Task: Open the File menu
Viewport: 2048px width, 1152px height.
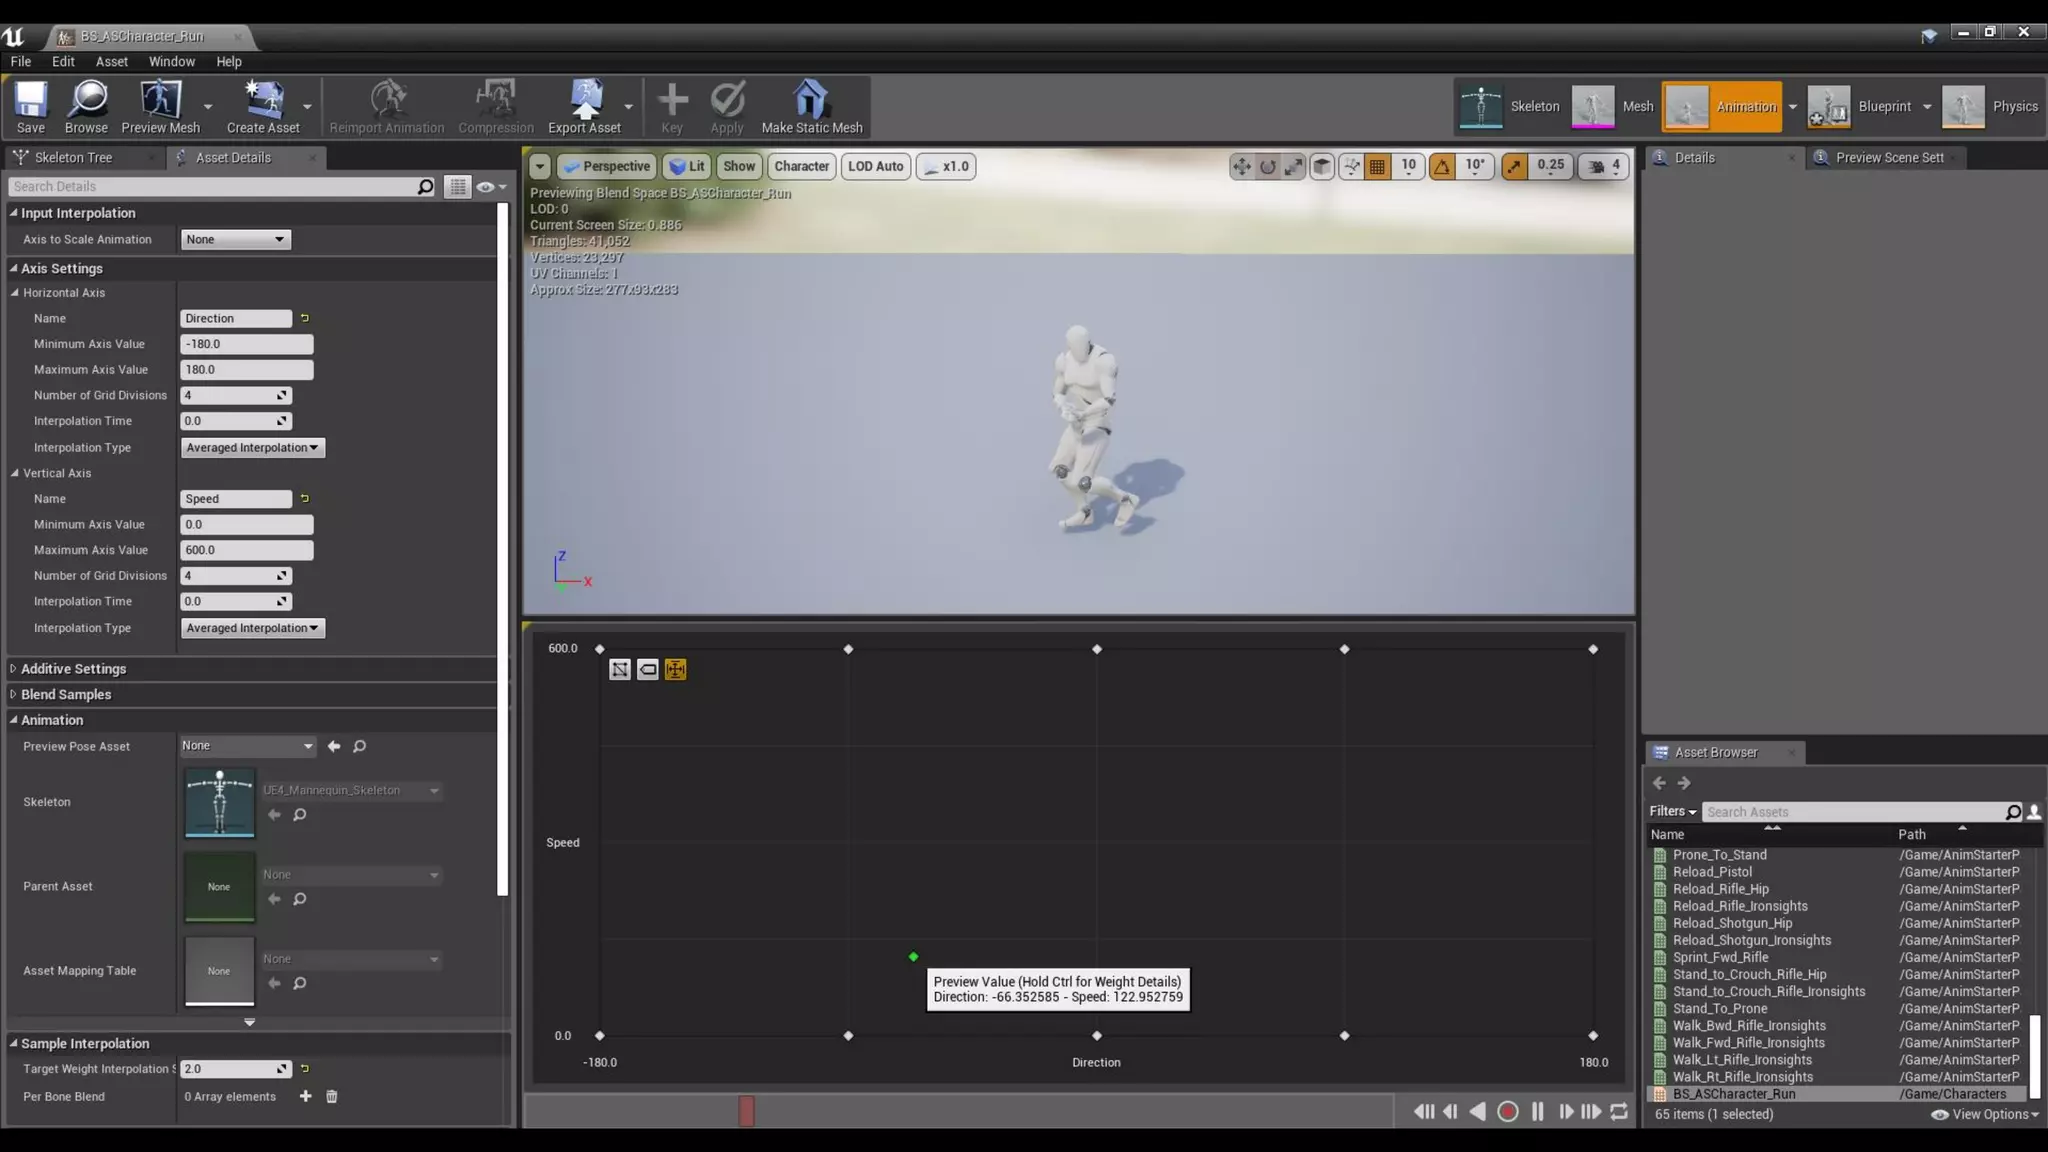Action: [x=21, y=61]
